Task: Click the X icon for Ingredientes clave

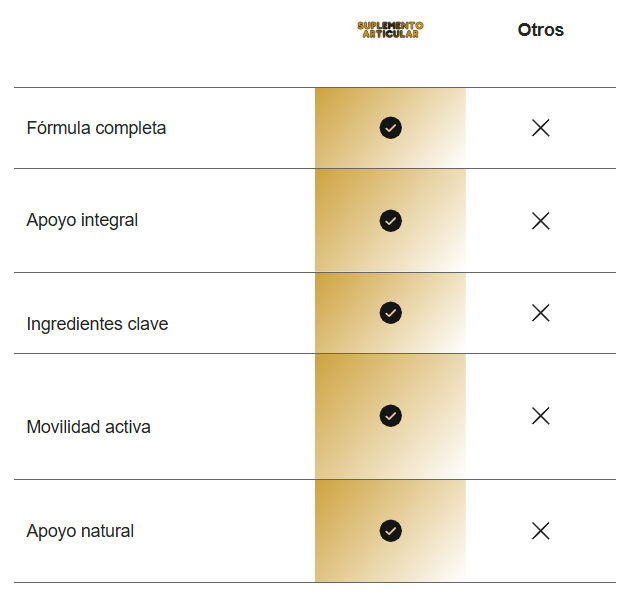Action: pyautogui.click(x=541, y=313)
